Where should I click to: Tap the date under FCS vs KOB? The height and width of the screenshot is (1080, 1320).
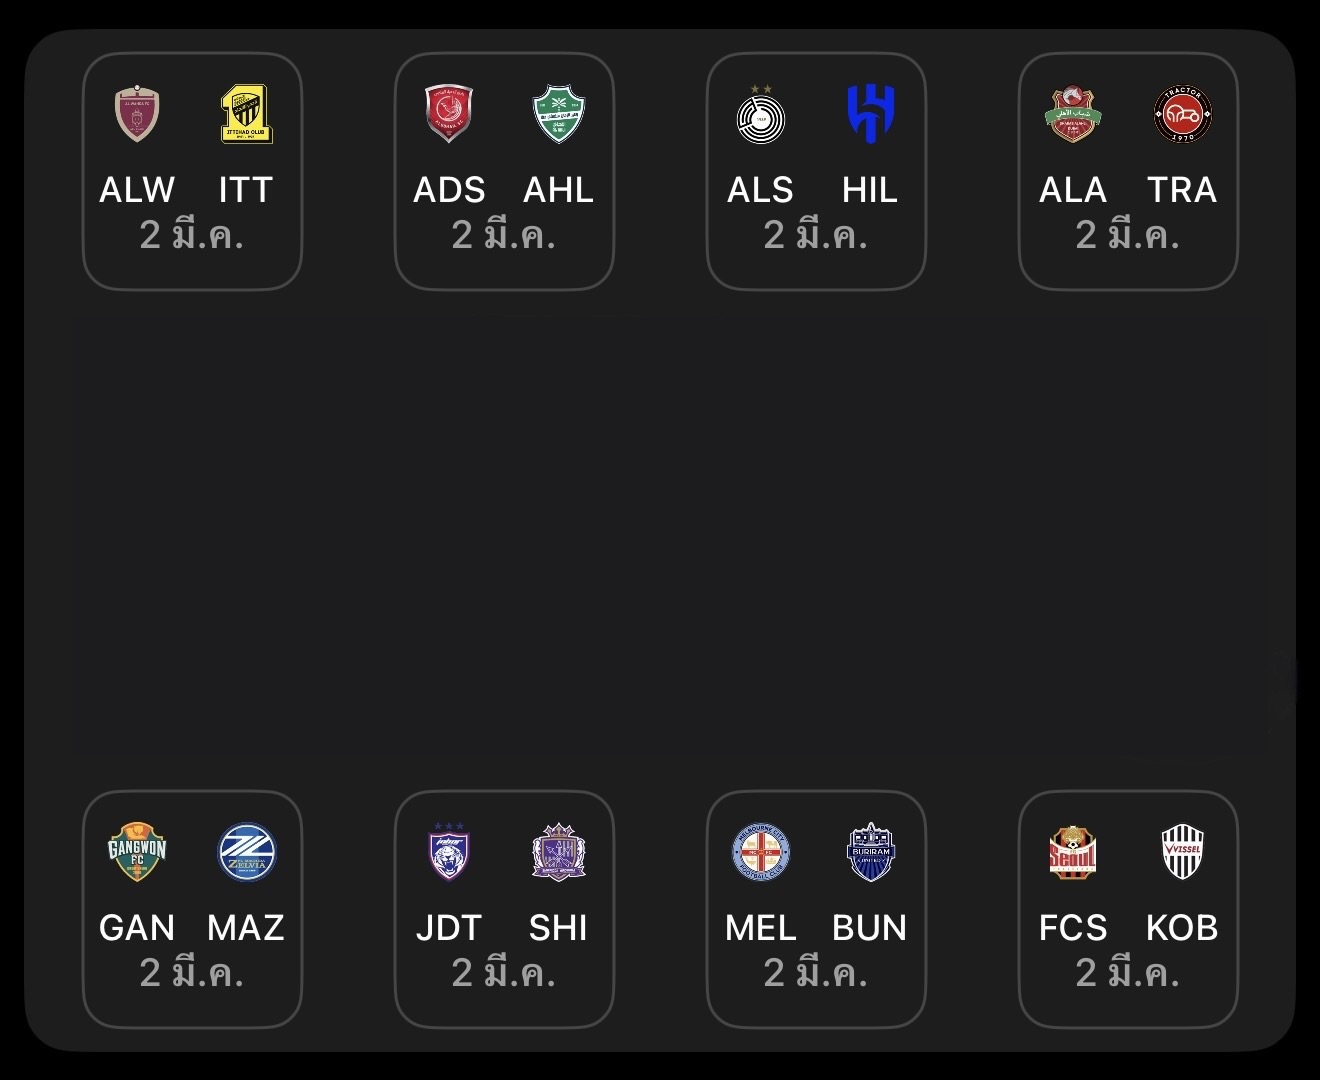pyautogui.click(x=1127, y=973)
